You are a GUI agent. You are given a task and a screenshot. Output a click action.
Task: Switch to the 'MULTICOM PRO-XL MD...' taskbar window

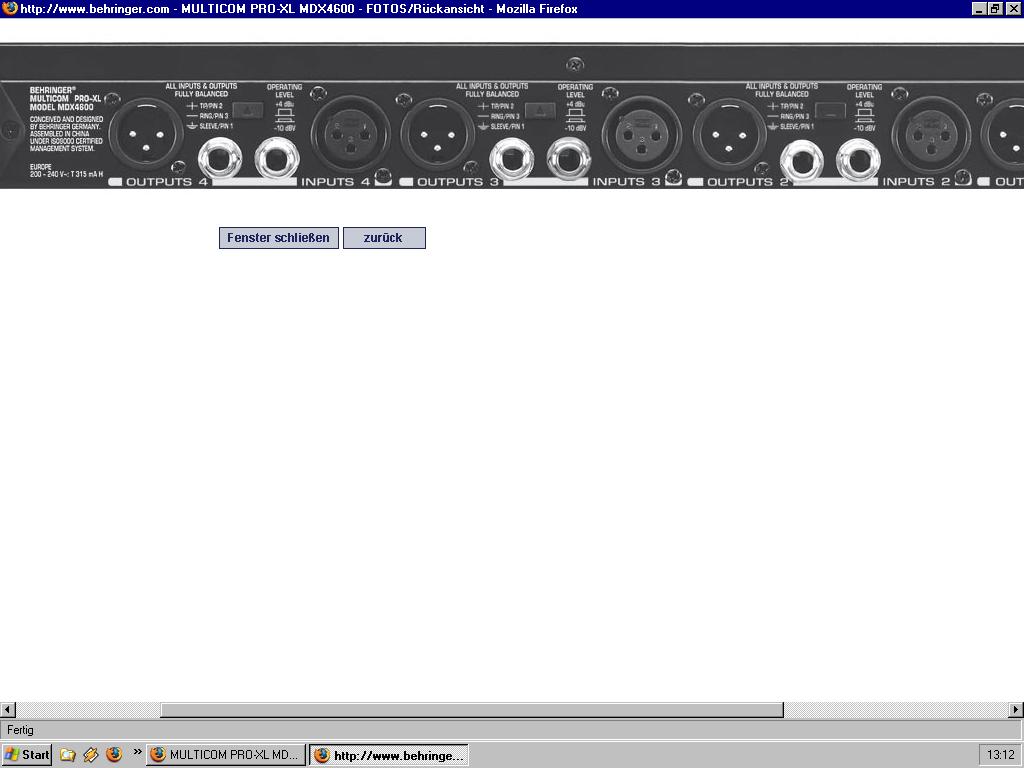pos(225,755)
